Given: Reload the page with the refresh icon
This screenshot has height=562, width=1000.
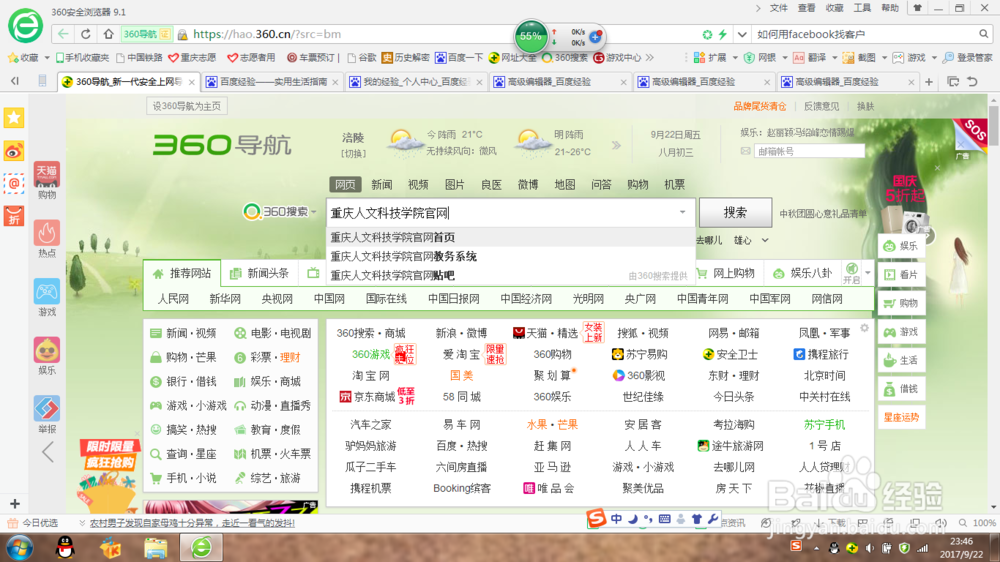Looking at the screenshot, I should point(85,34).
